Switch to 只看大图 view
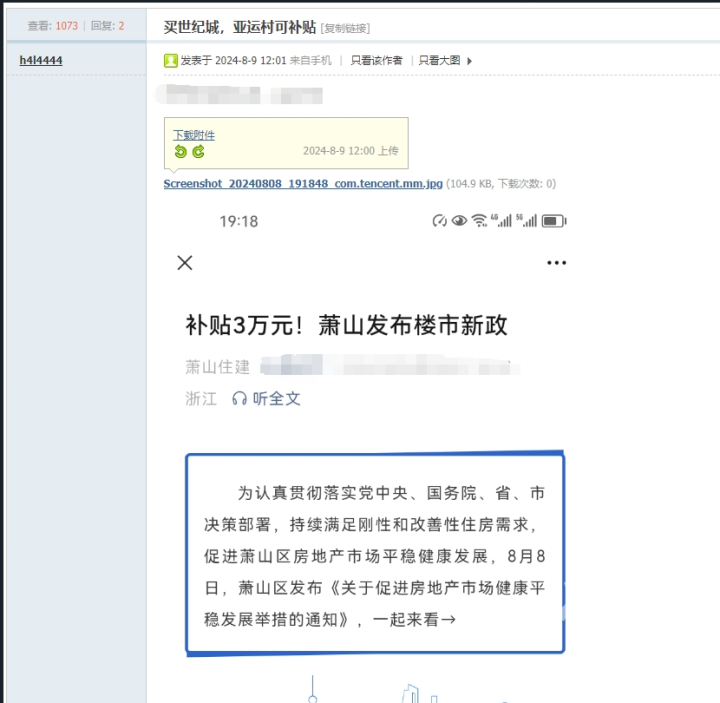Viewport: 720px width, 703px height. tap(439, 61)
